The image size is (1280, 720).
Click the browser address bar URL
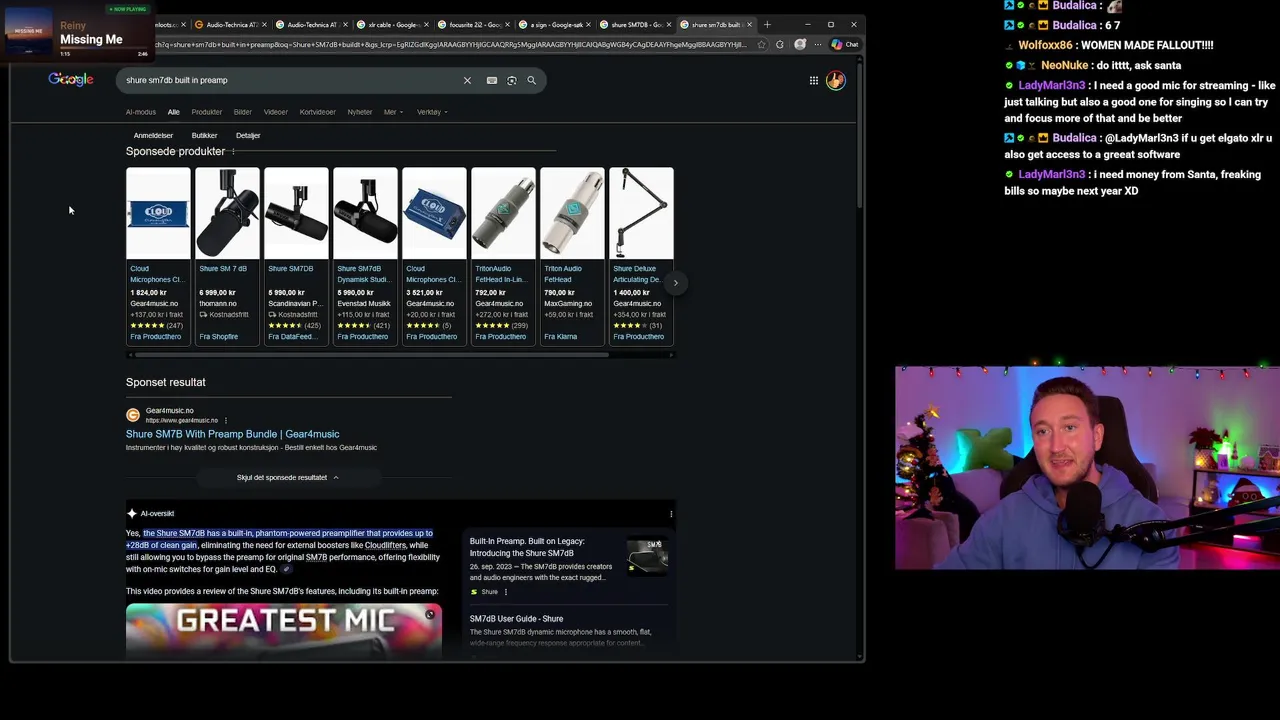pos(450,44)
